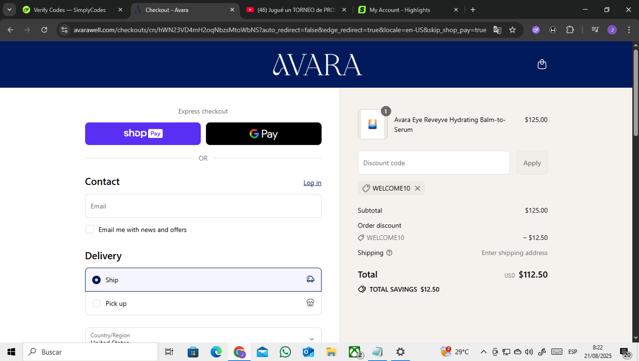
Task: Show hidden system tray icons
Action: (483, 352)
